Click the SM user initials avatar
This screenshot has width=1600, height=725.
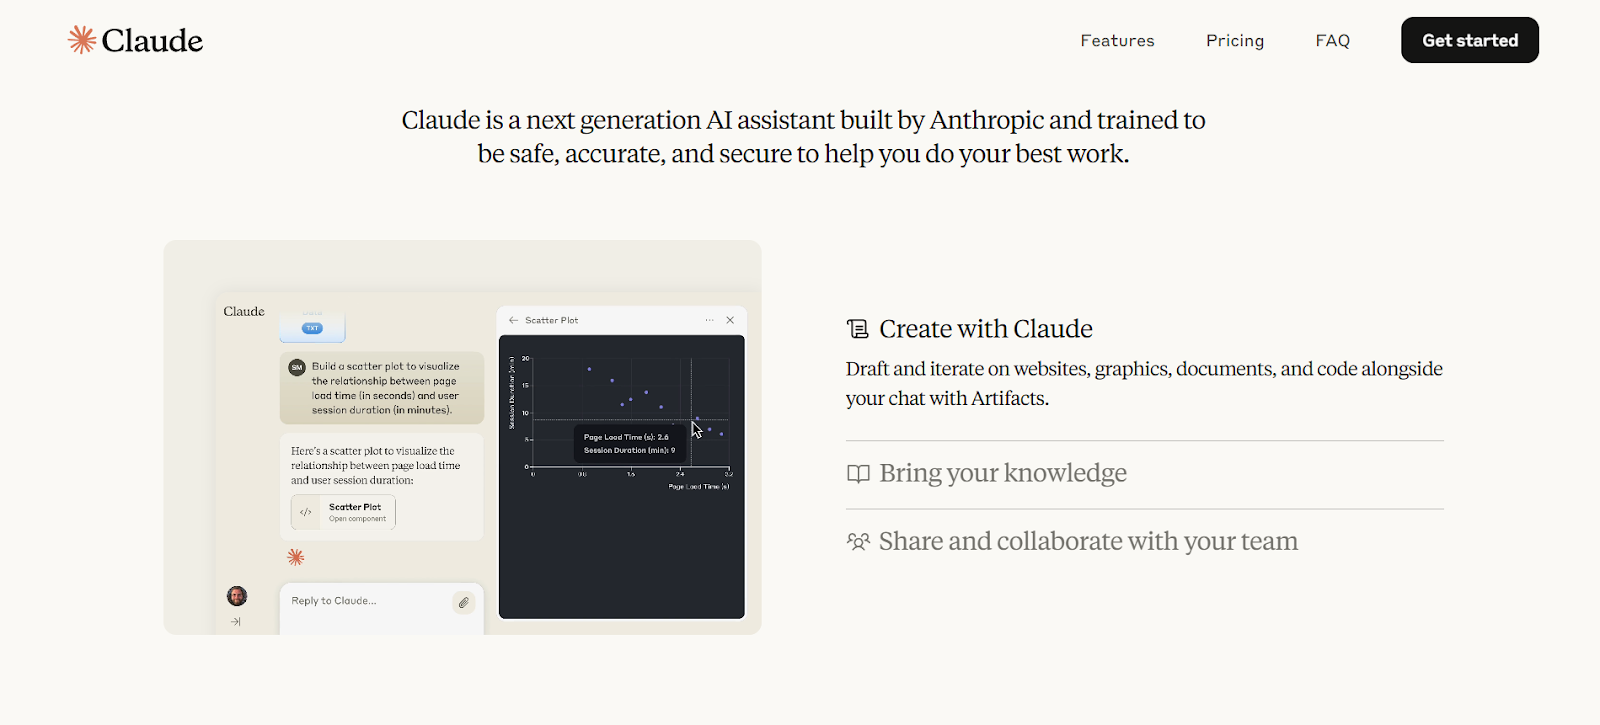point(297,367)
